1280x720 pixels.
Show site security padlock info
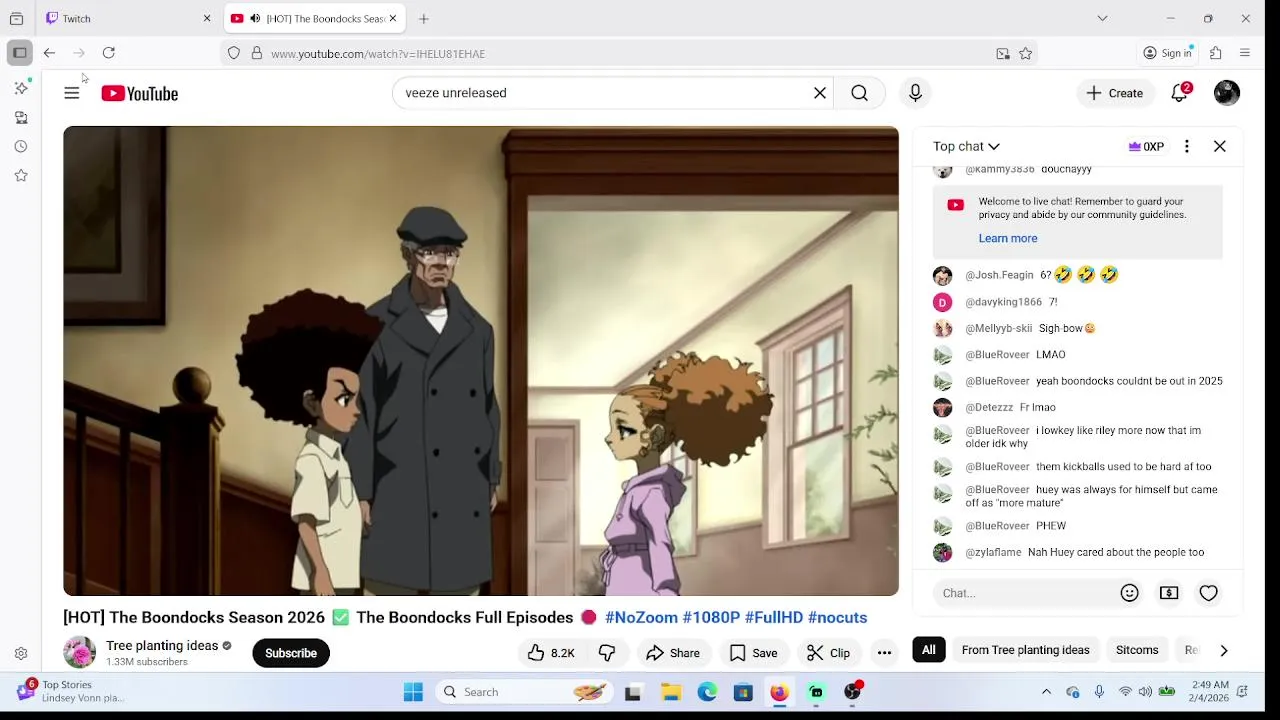point(257,53)
